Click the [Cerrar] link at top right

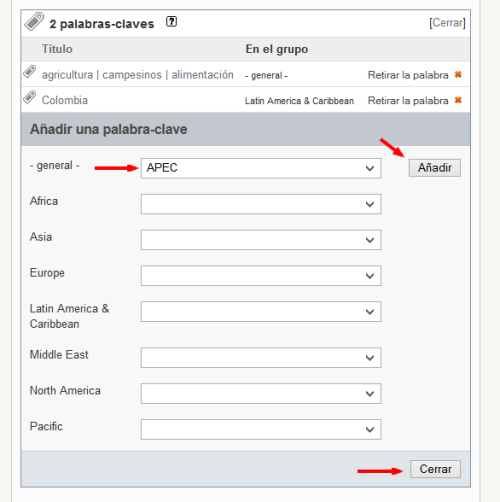coord(447,23)
